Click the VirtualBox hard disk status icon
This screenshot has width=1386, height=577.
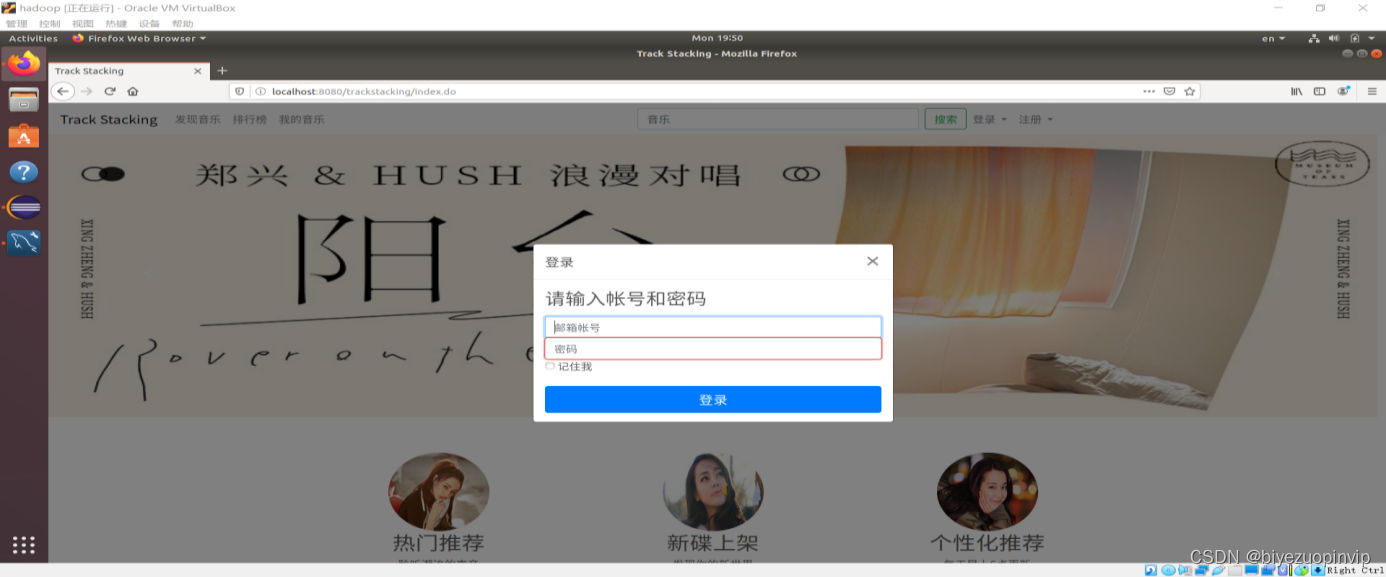click(1151, 570)
